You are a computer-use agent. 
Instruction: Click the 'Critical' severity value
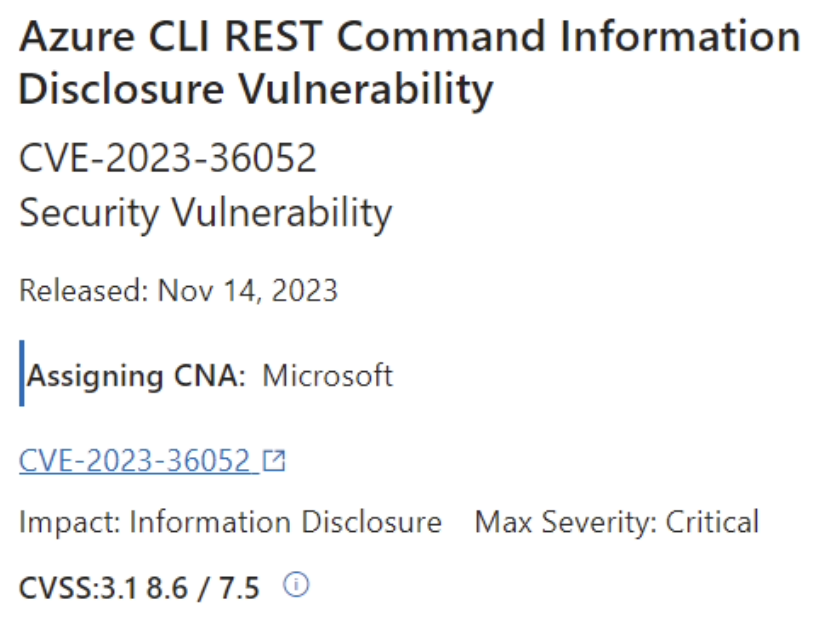coord(712,522)
